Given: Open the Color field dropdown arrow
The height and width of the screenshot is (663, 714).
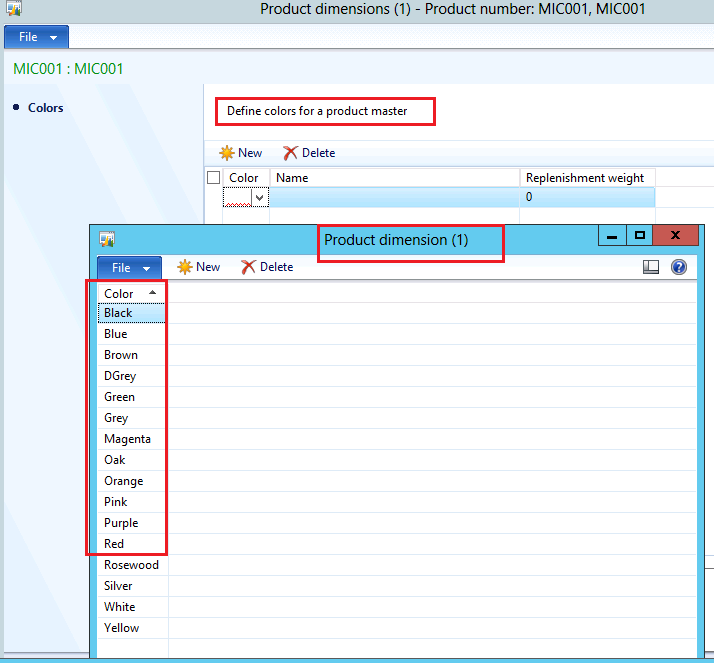Looking at the screenshot, I should pyautogui.click(x=260, y=198).
